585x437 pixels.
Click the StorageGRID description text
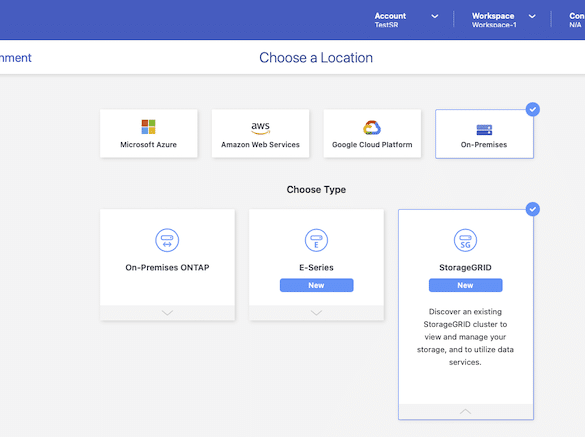click(x=465, y=337)
